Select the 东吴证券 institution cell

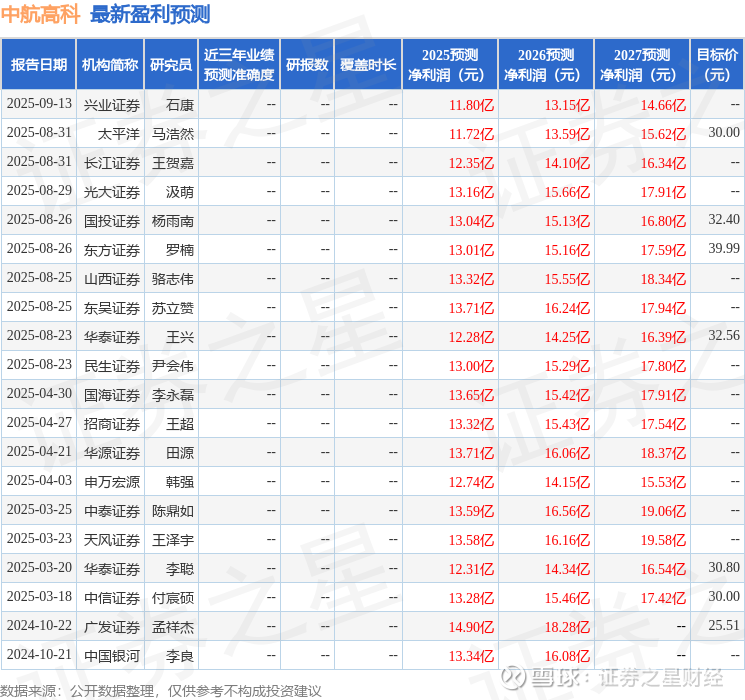(112, 308)
